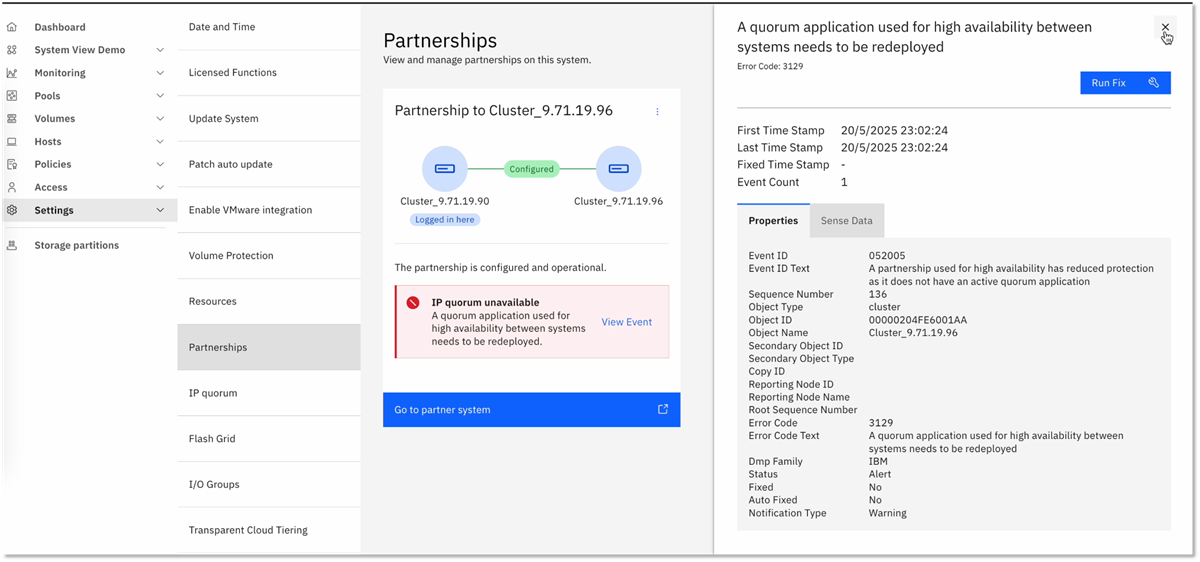The height and width of the screenshot is (562, 1200).
Task: Click the Event ID value 052005
Action: point(887,256)
